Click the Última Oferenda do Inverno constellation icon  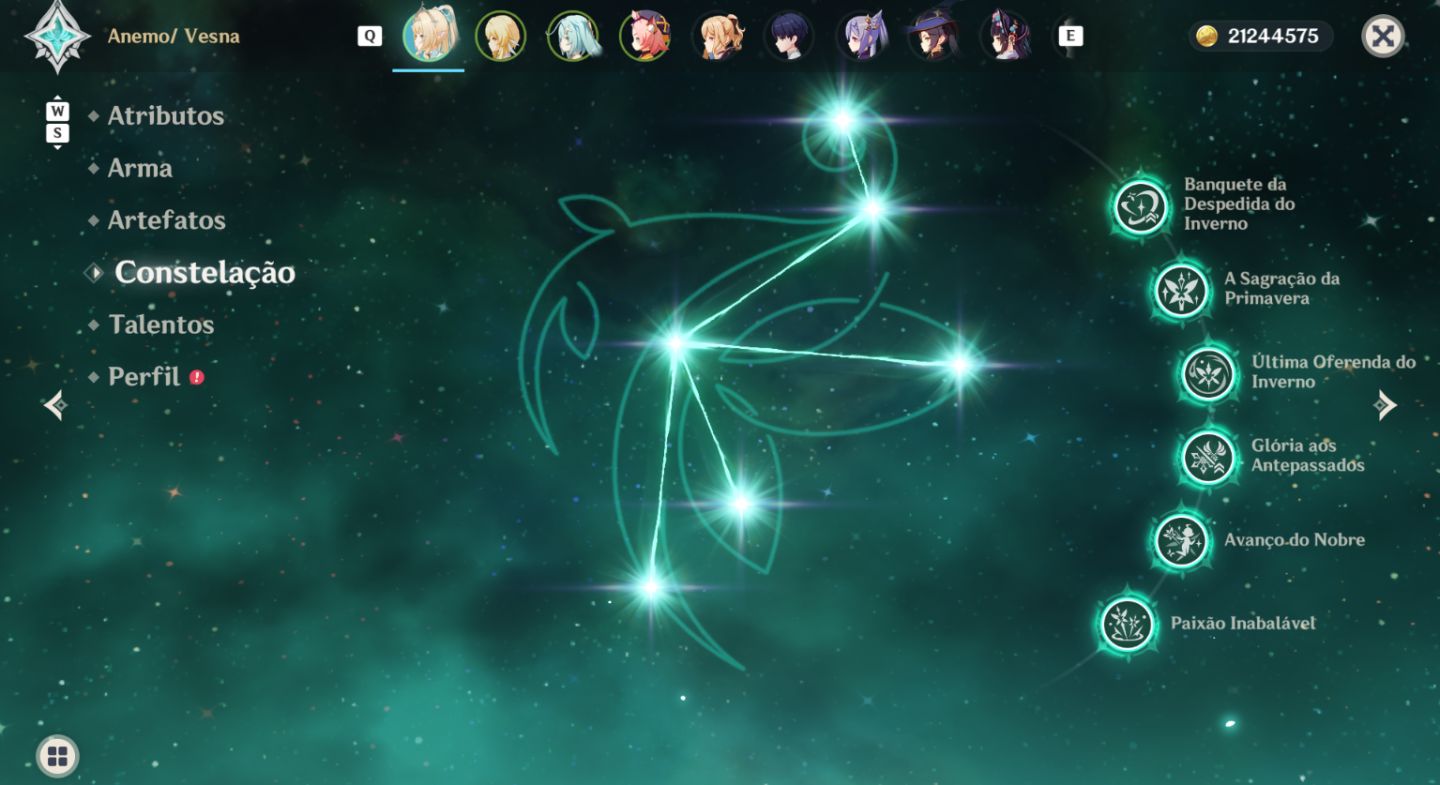coord(1208,373)
